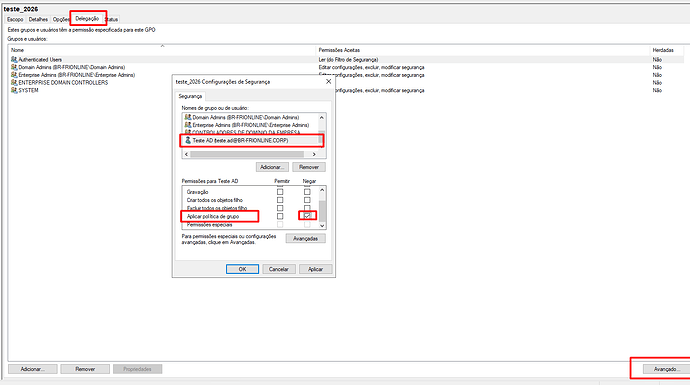The width and height of the screenshot is (690, 385).
Task: Click Domain Admins 'Editar configurações' permission cell
Action: [371, 67]
